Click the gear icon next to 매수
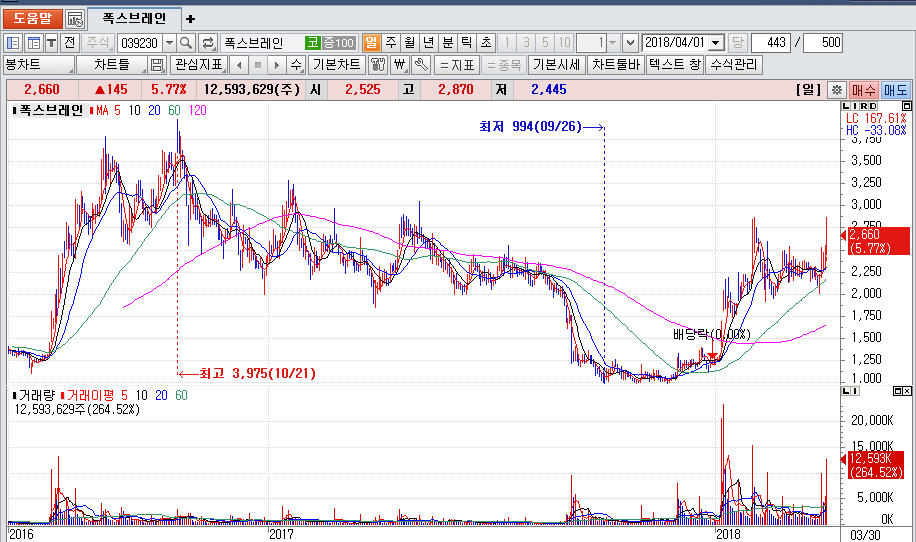916x542 pixels. pyautogui.click(x=837, y=90)
